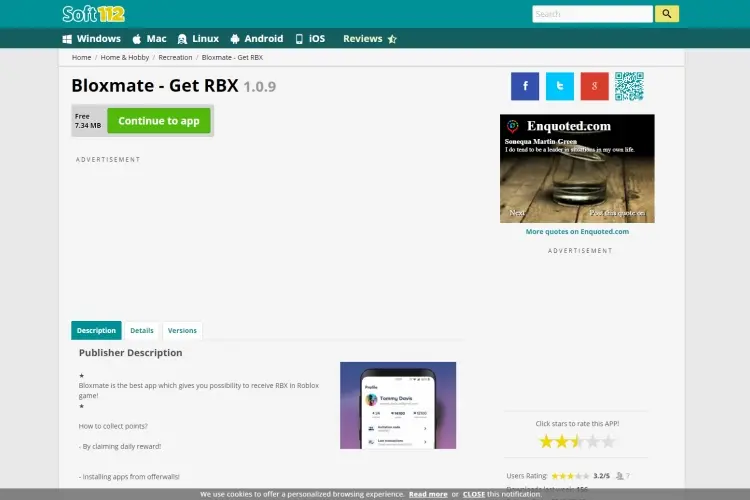
Task: Click Bloxmate - Get RBX breadcrumb
Action: pyautogui.click(x=232, y=57)
